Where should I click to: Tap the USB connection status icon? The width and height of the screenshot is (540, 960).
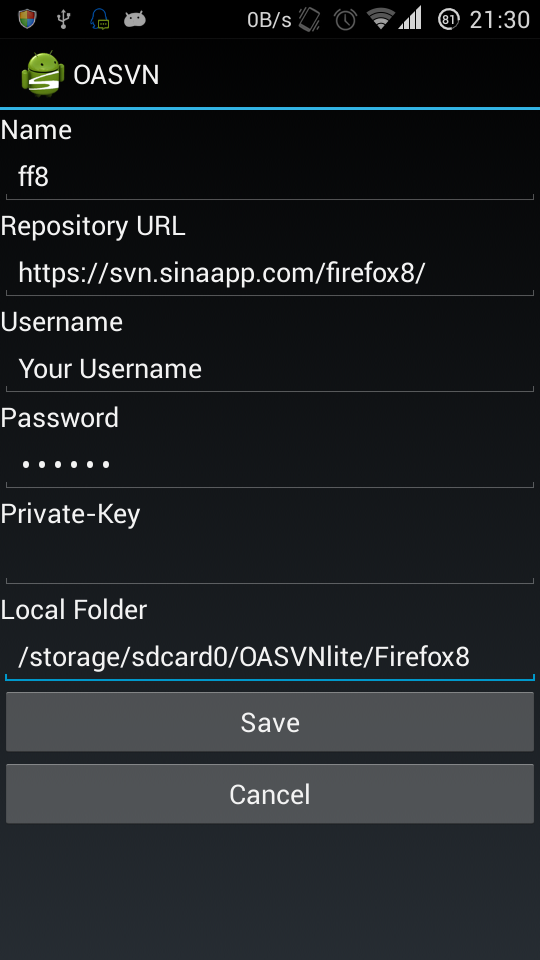coord(63,19)
